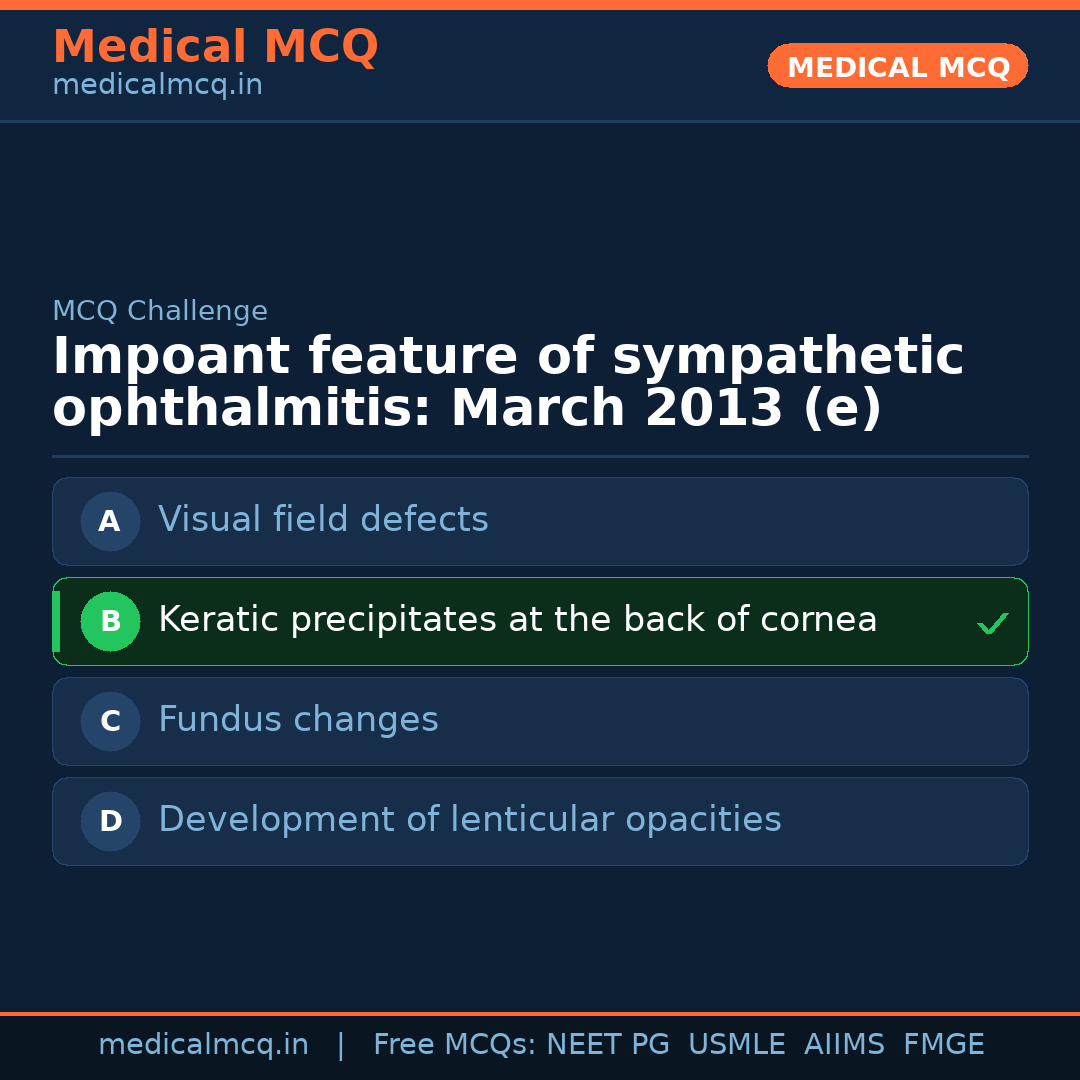The image size is (1080, 1080).
Task: Click the circled letter A badge
Action: click(110, 521)
